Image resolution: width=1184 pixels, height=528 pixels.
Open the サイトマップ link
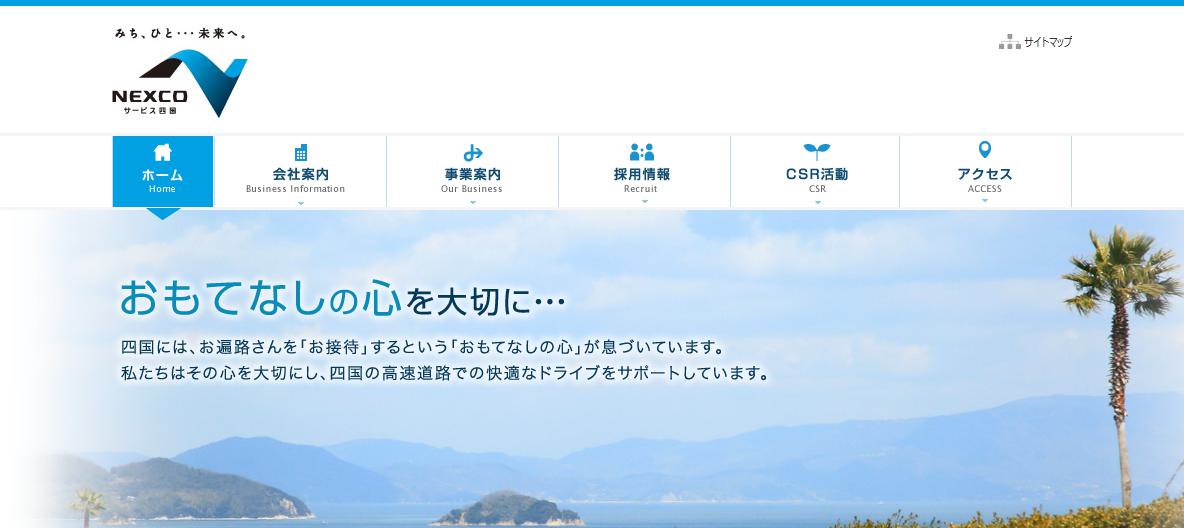point(1047,42)
